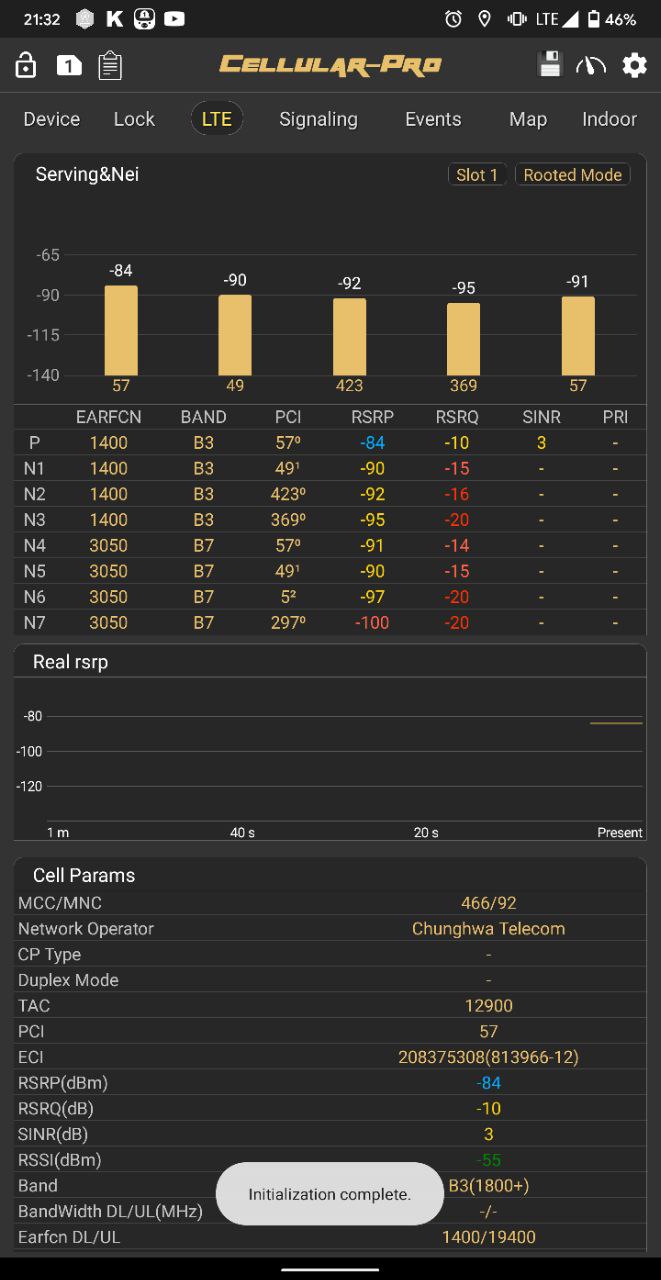
Task: Tap the PCI 423 signal bar
Action: click(x=349, y=337)
